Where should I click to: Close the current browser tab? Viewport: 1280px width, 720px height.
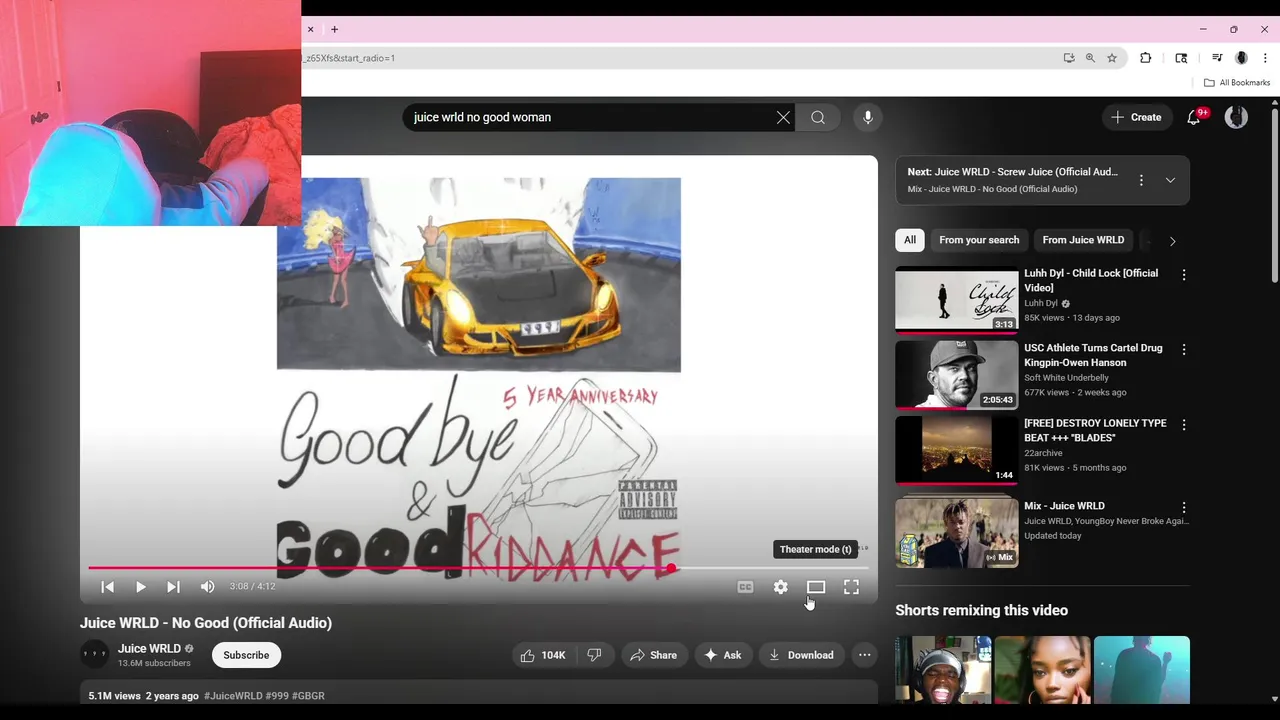310,29
